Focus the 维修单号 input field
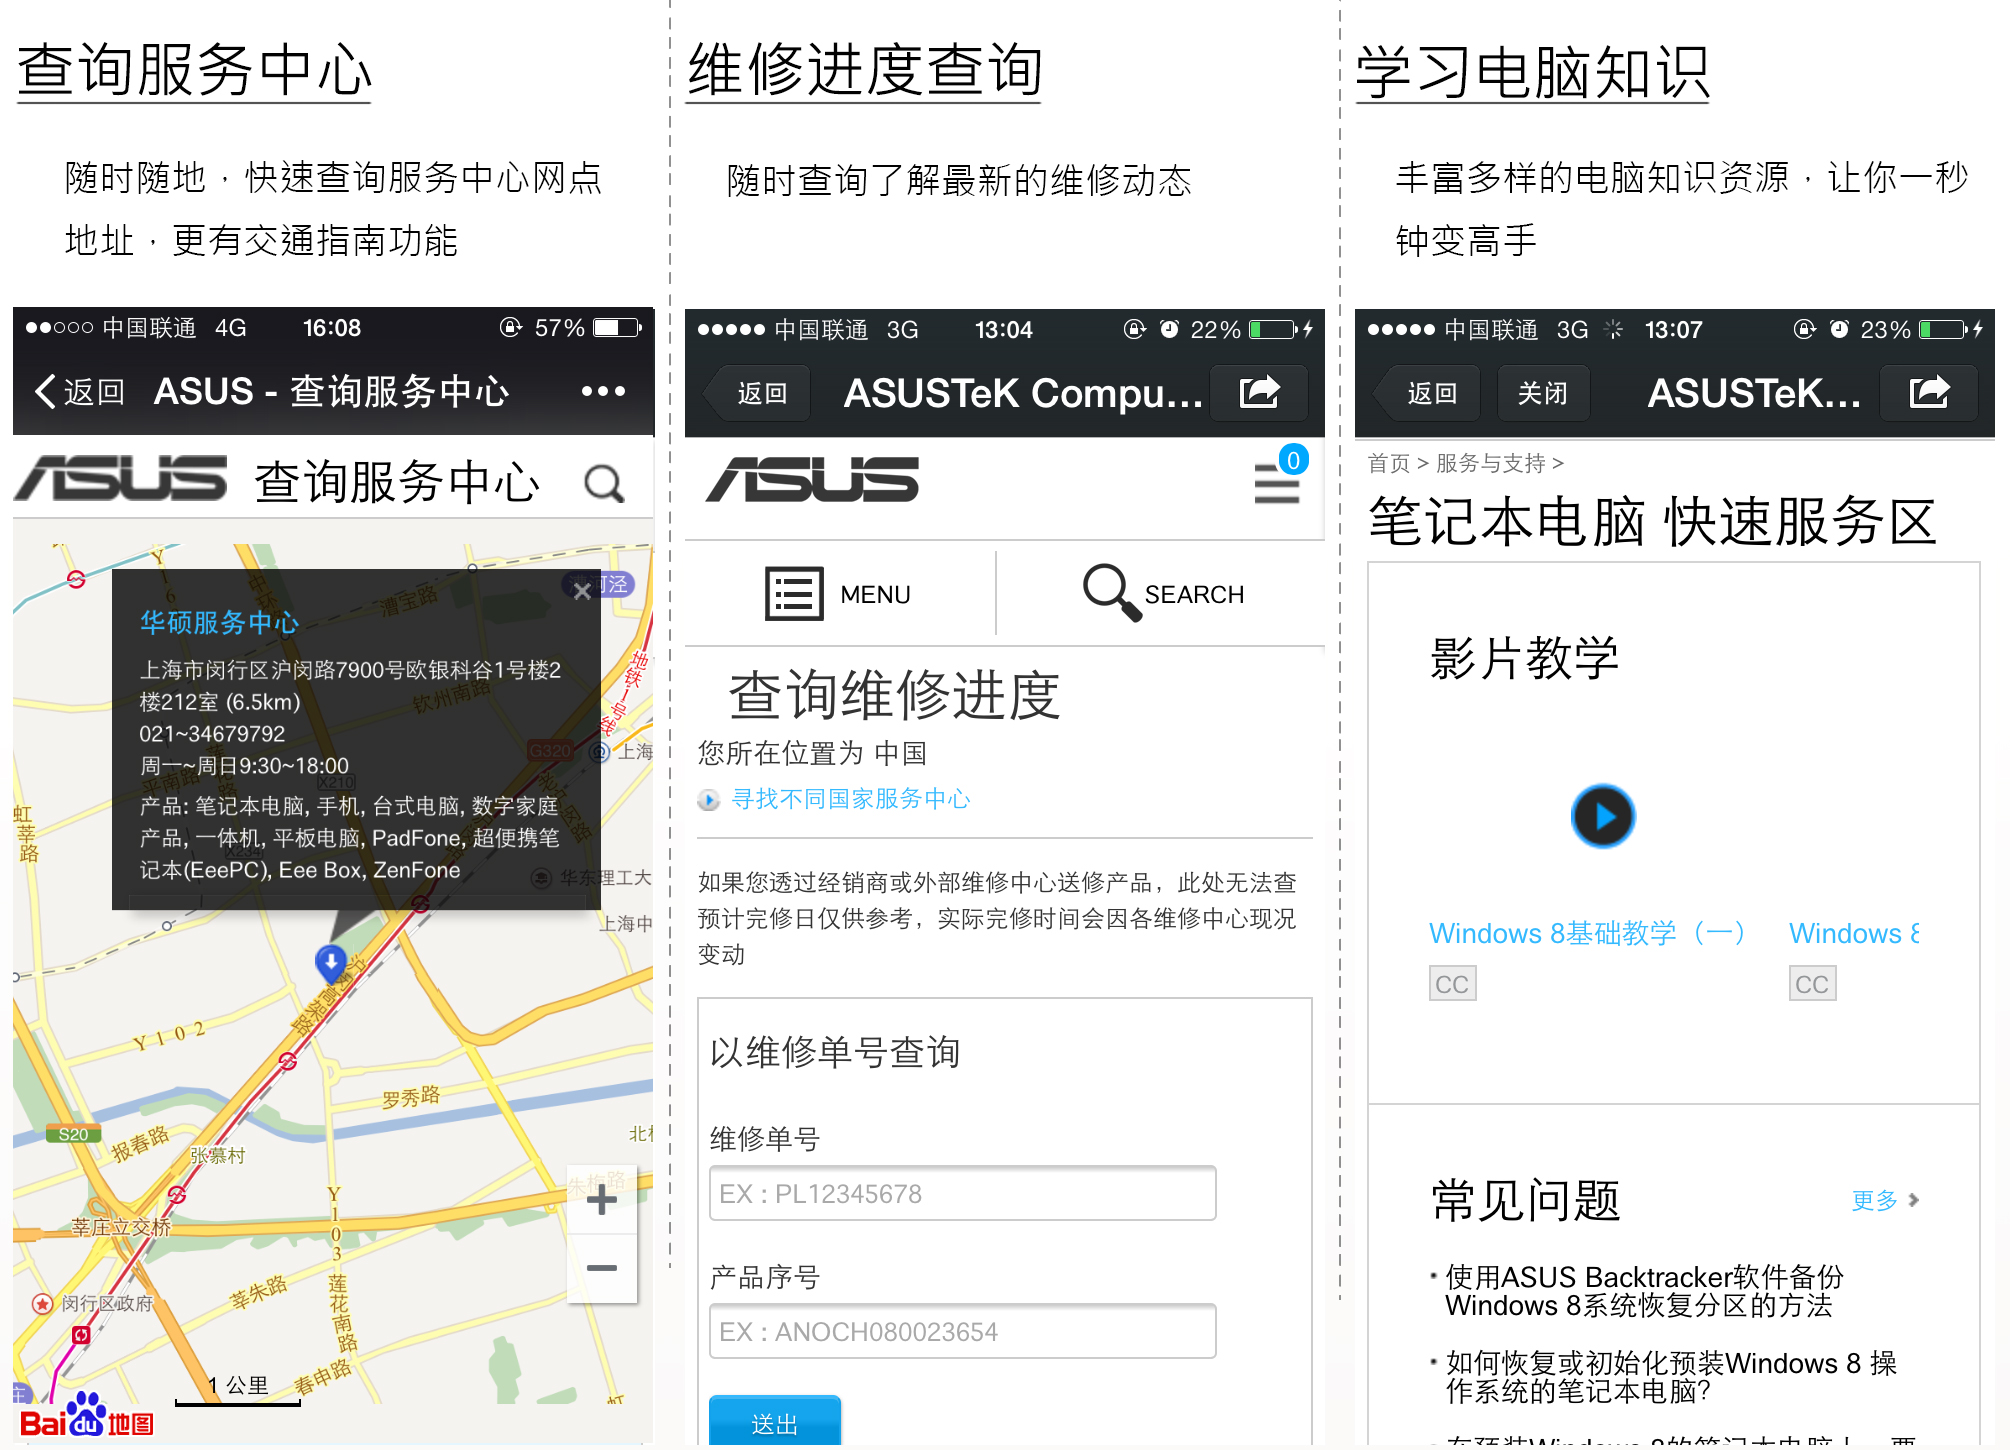 [962, 1193]
